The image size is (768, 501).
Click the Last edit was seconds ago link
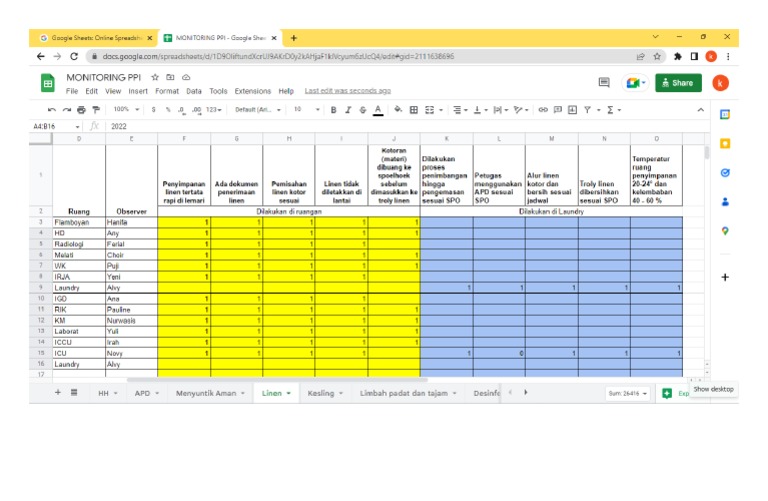(x=348, y=91)
